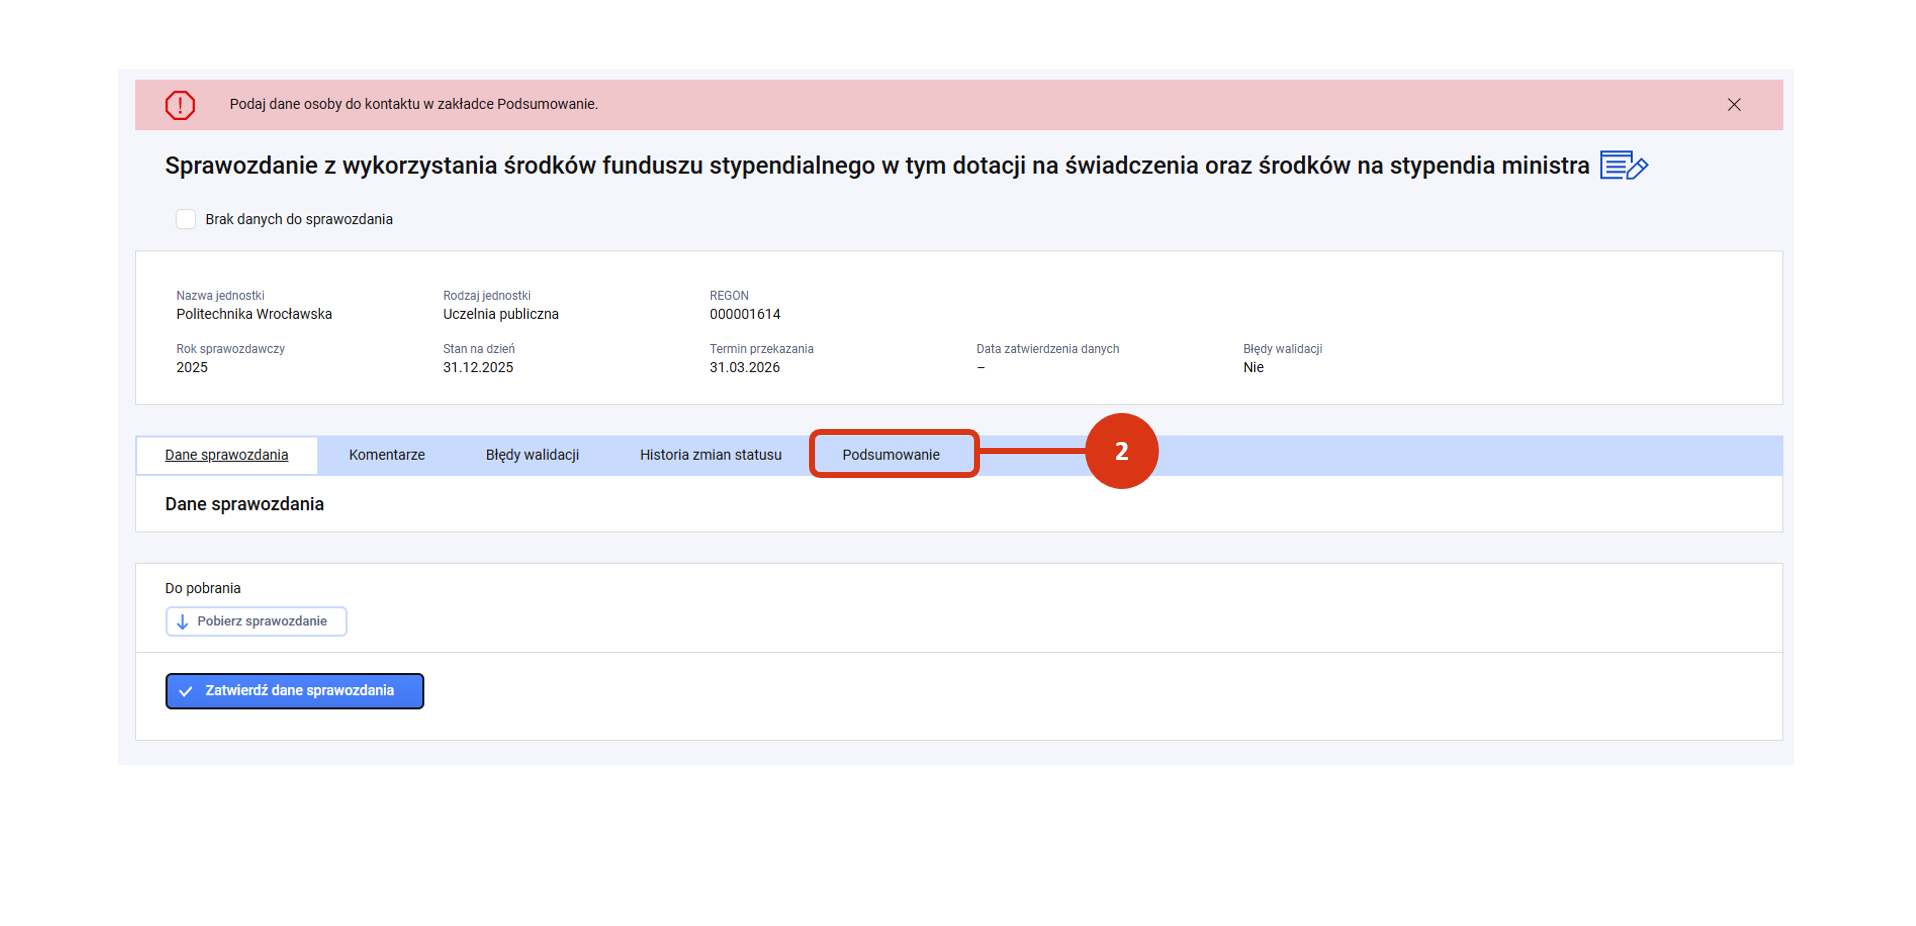Click the red warning icon in the alert banner
The height and width of the screenshot is (926, 1916).
(180, 105)
